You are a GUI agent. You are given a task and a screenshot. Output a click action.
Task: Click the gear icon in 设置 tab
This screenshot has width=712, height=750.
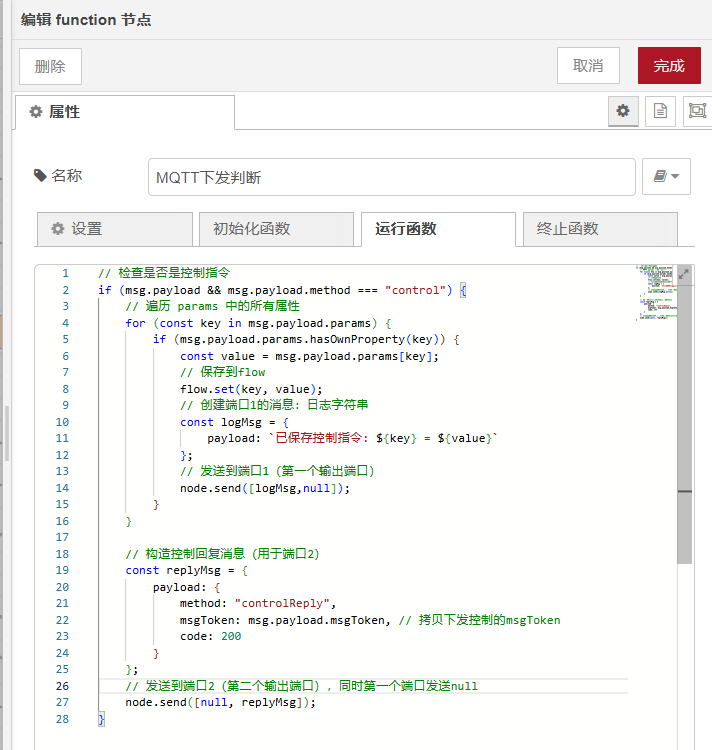pos(58,229)
